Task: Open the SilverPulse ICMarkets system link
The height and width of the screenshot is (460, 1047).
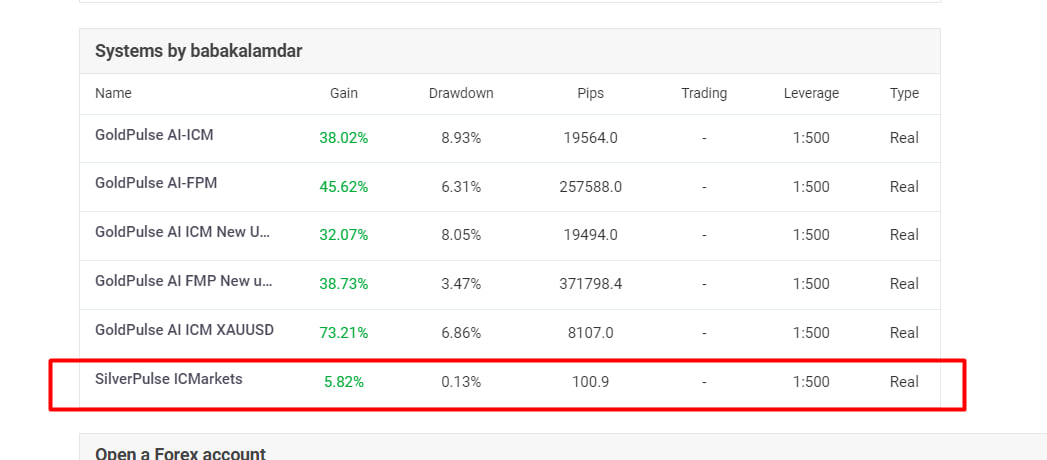Action: [169, 379]
